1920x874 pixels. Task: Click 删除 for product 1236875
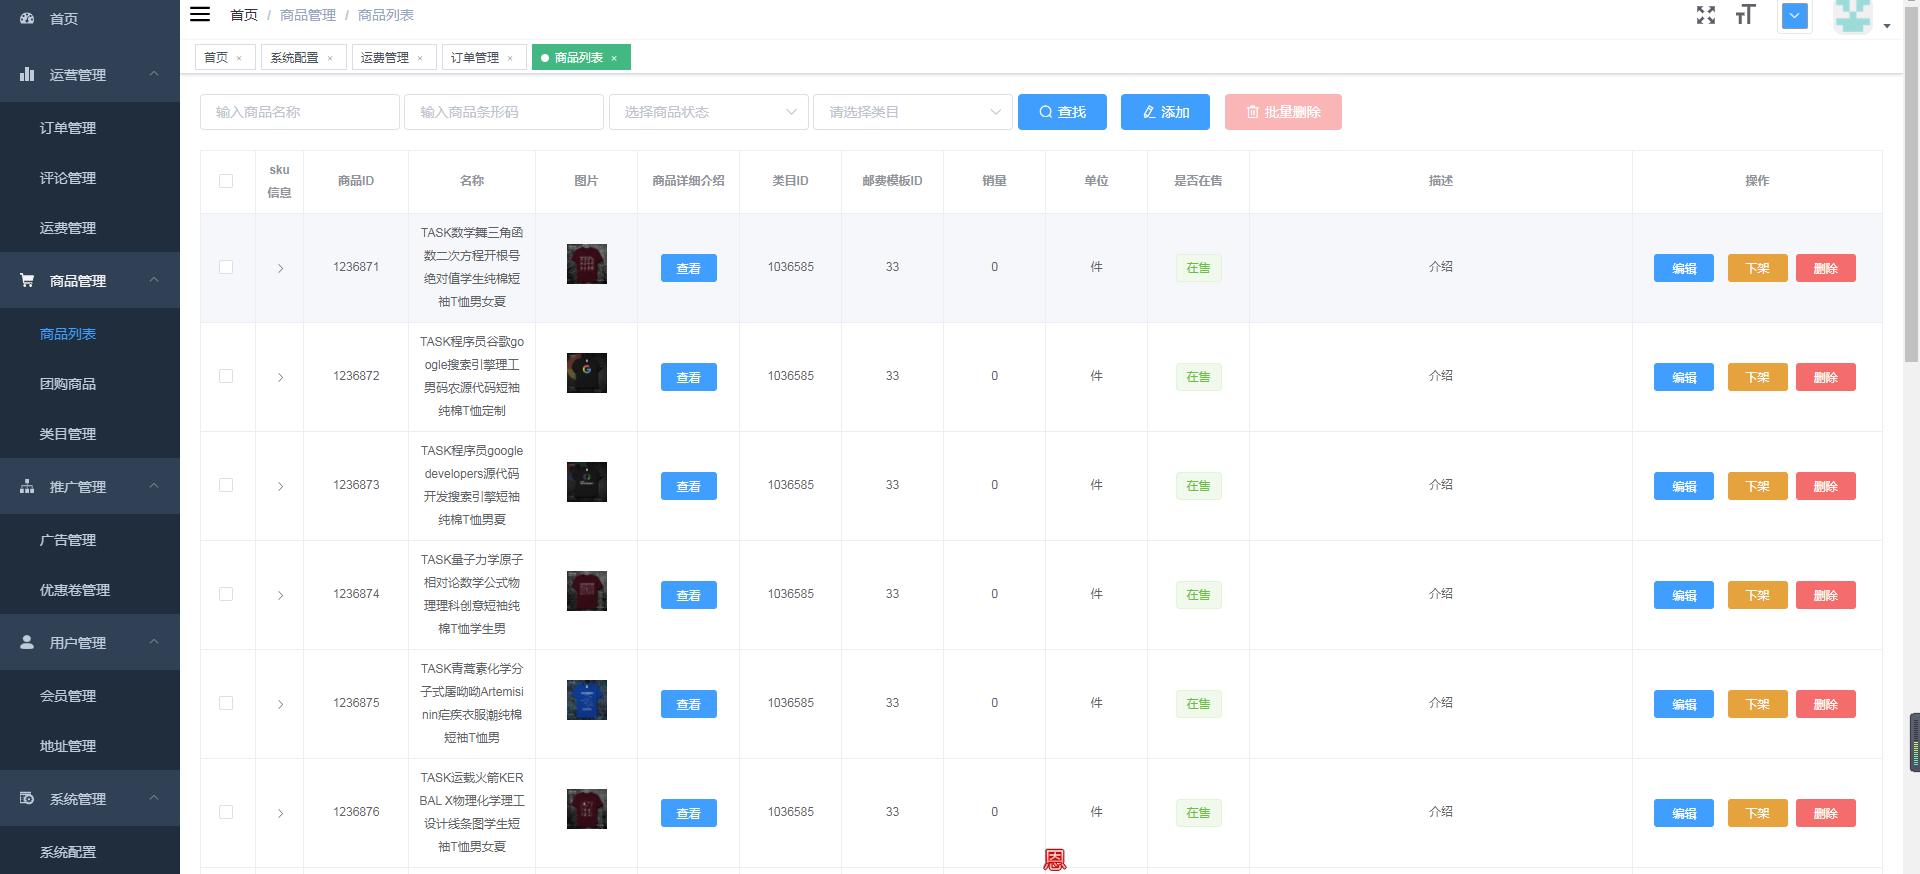tap(1825, 704)
